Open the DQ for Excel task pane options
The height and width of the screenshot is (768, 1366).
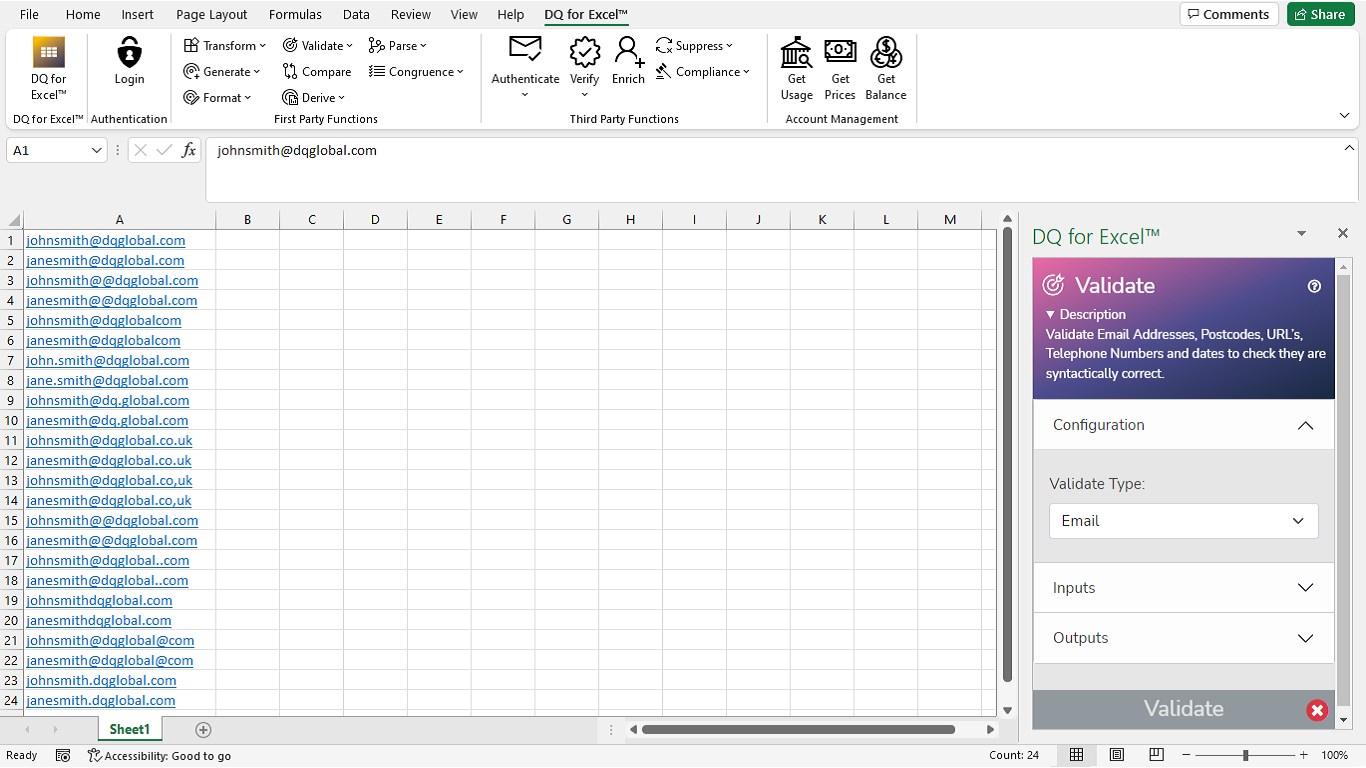click(x=1301, y=234)
